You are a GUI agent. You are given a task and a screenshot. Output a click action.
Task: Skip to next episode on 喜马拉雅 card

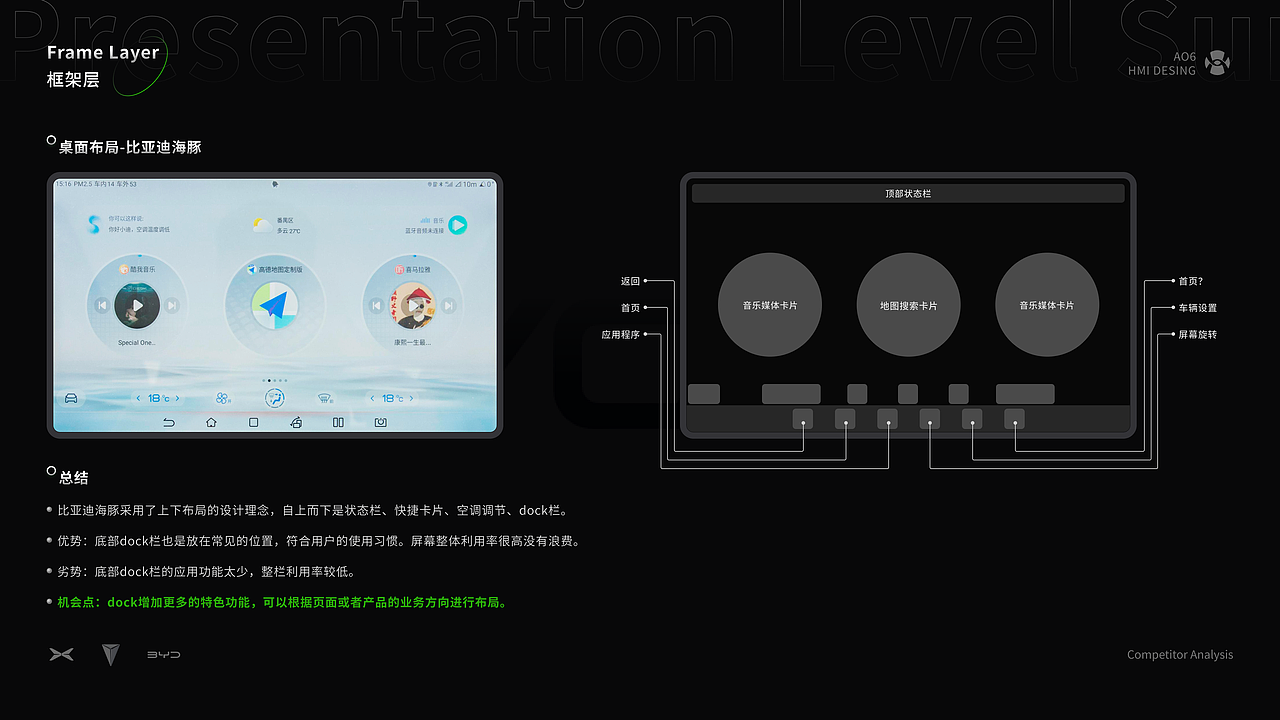click(x=449, y=306)
